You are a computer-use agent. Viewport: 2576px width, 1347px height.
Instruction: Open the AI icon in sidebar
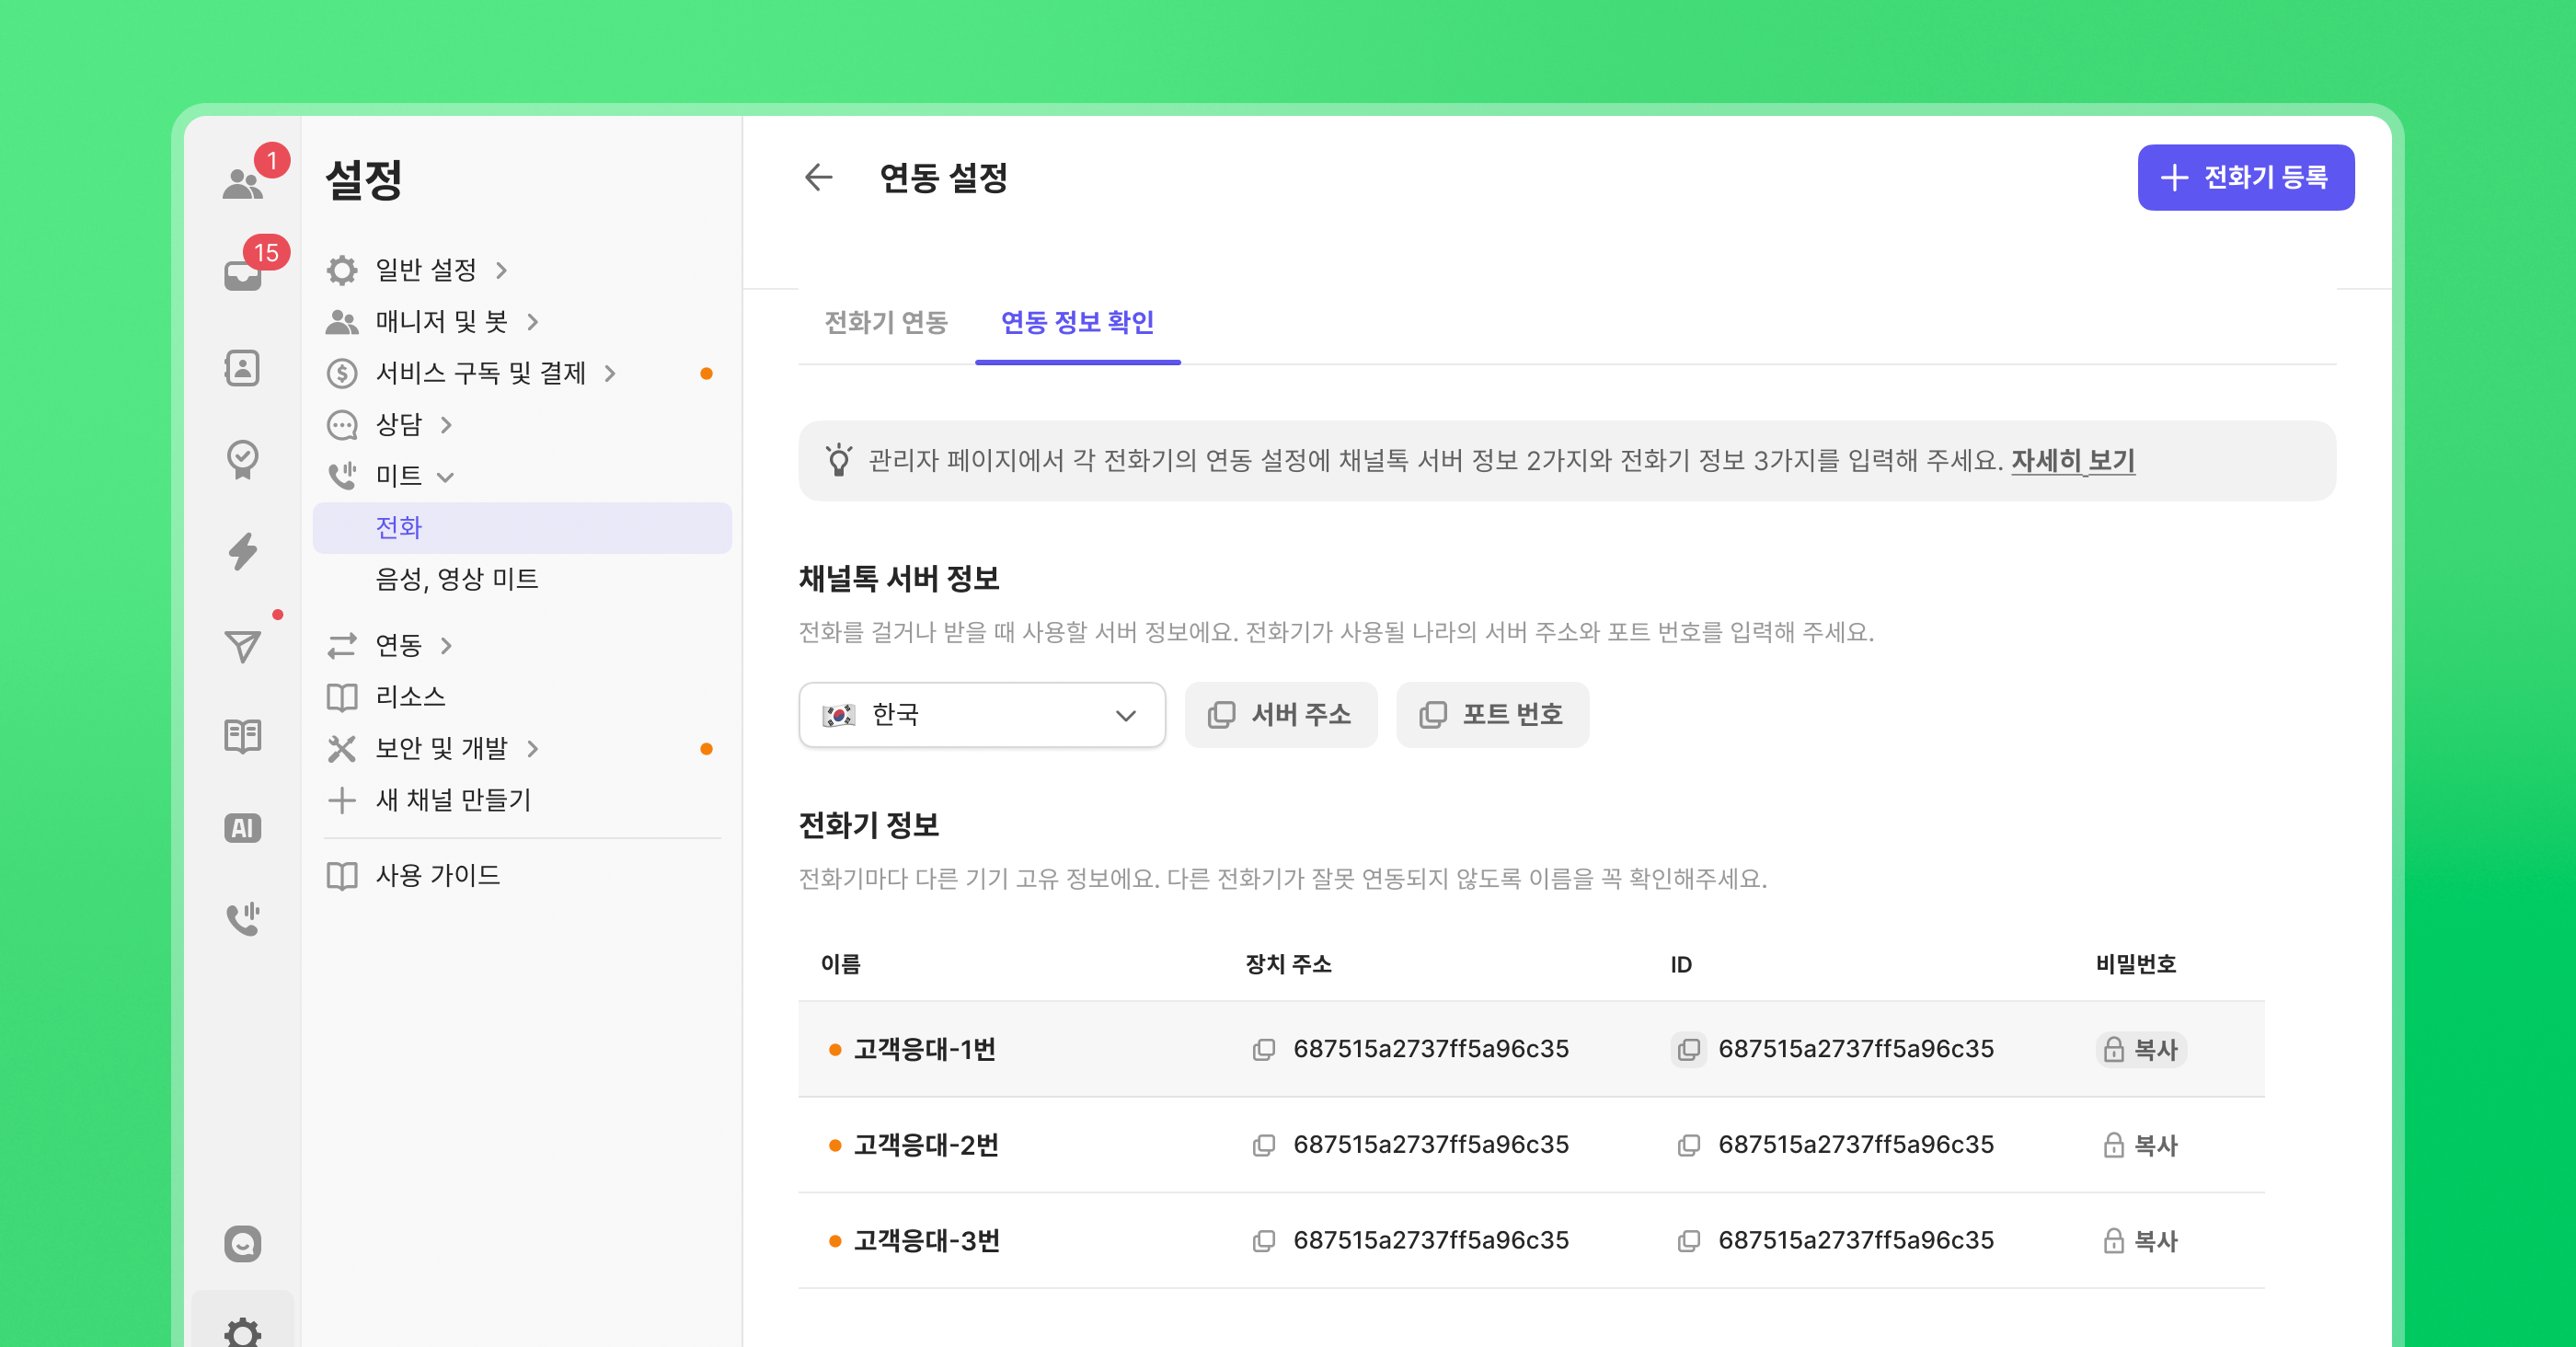[243, 828]
